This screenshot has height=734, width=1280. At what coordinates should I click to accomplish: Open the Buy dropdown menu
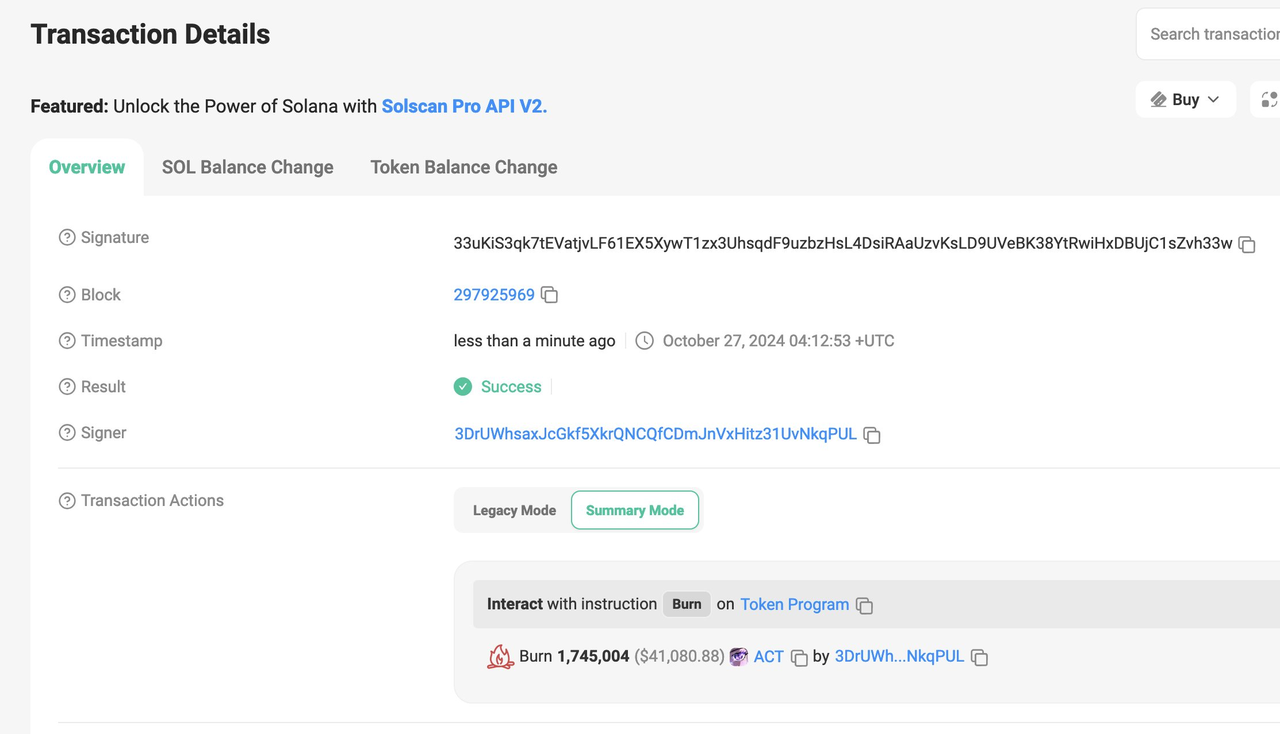(x=1185, y=100)
